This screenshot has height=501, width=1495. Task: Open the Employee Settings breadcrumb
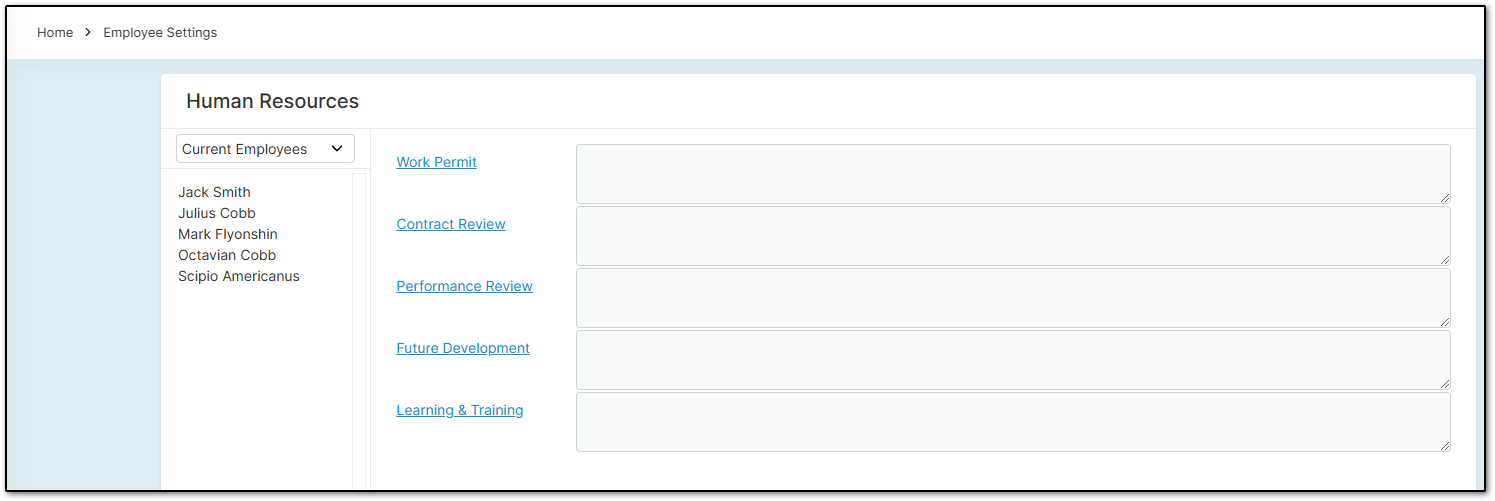click(x=160, y=33)
